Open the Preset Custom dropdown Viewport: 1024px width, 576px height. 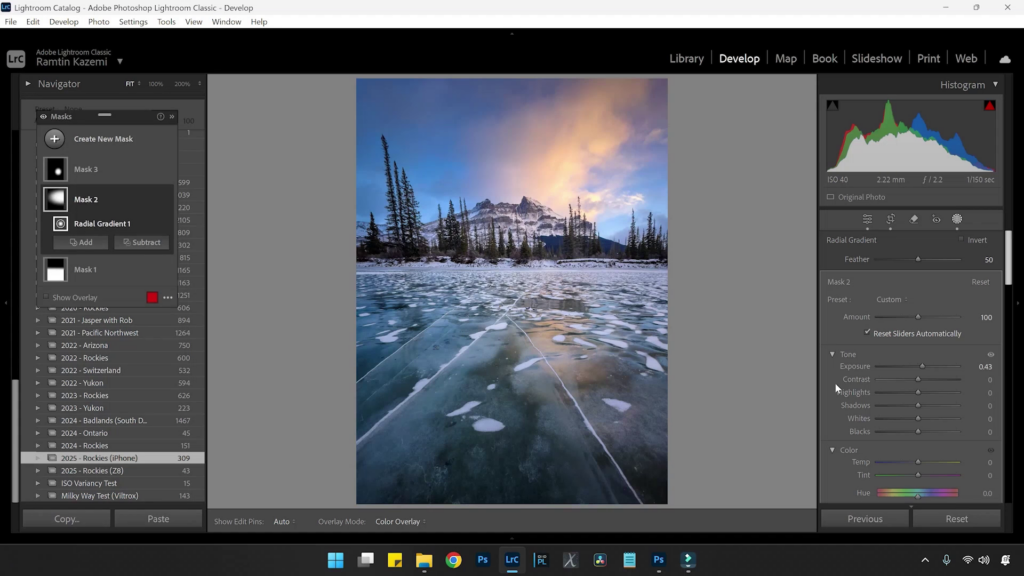(890, 299)
